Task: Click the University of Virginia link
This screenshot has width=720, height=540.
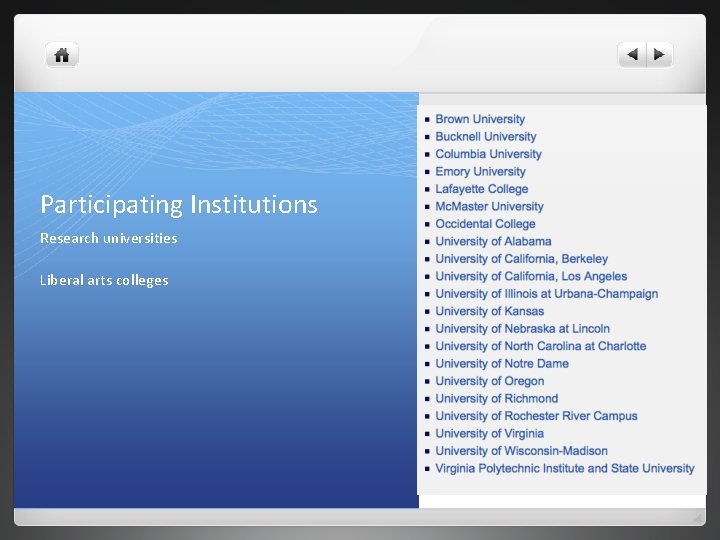Action: [x=489, y=433]
